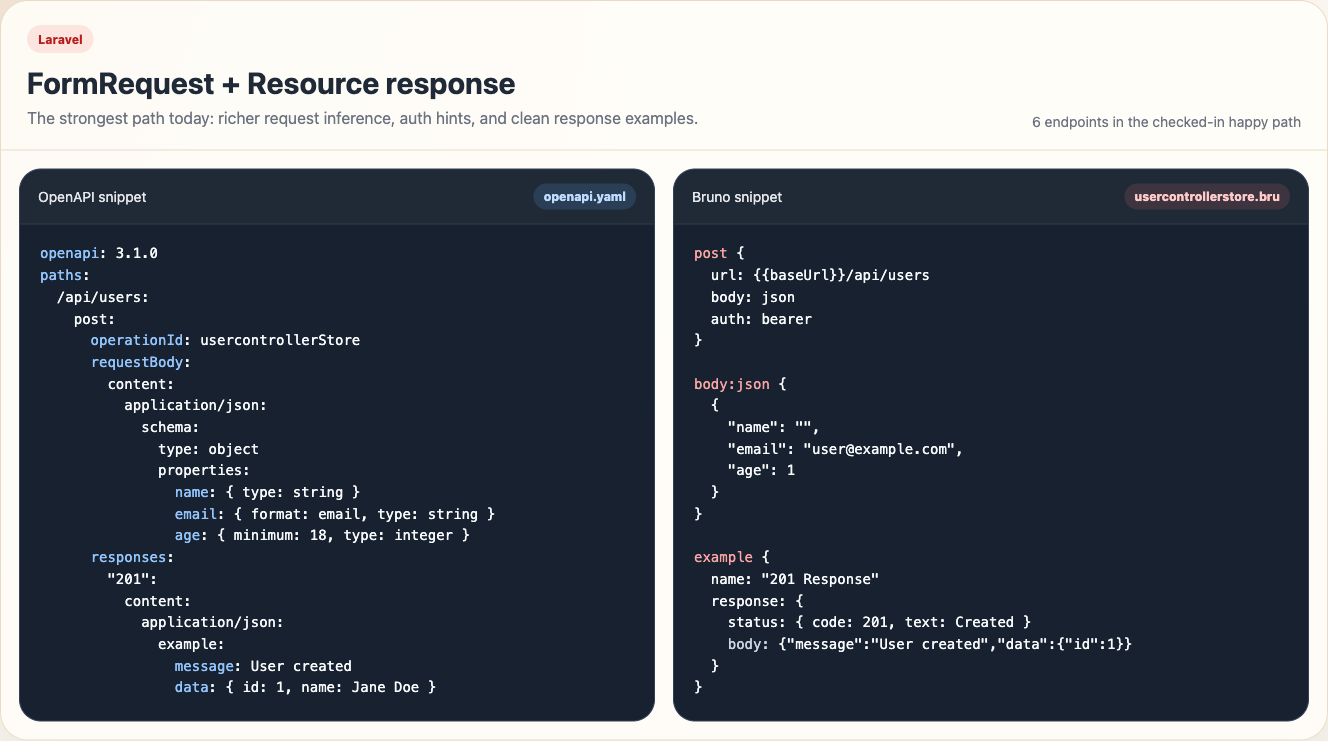Click the 'responses:' key
This screenshot has height=741, width=1328.
click(133, 557)
